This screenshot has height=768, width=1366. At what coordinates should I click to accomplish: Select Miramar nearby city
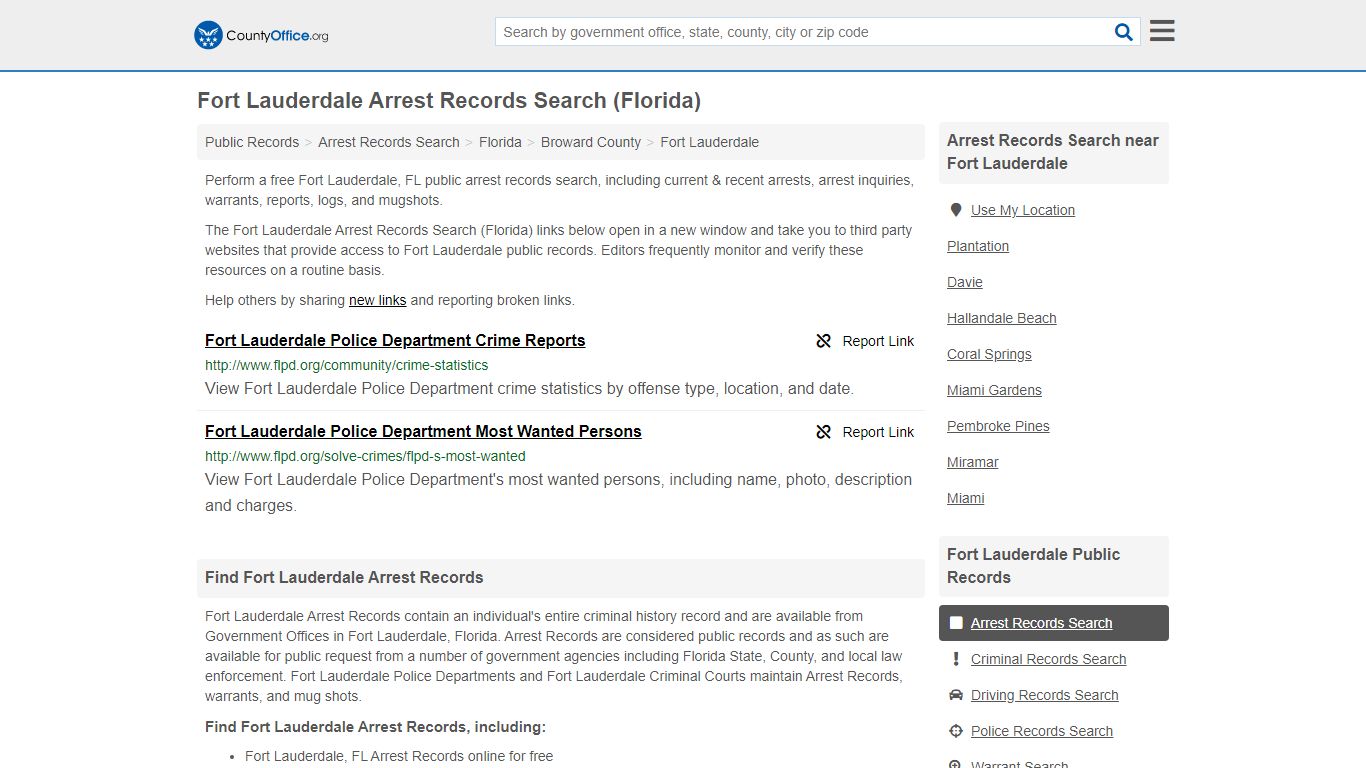(973, 462)
